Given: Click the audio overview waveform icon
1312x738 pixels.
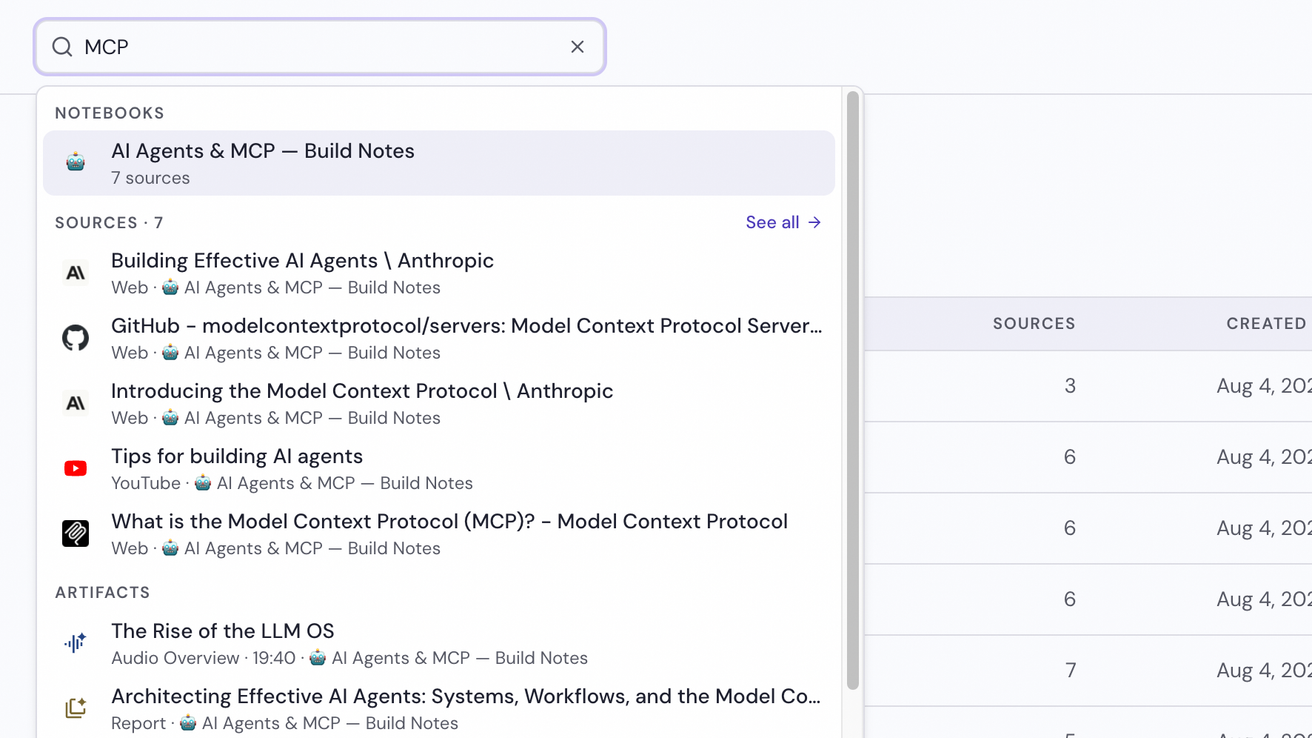Looking at the screenshot, I should pyautogui.click(x=75, y=643).
